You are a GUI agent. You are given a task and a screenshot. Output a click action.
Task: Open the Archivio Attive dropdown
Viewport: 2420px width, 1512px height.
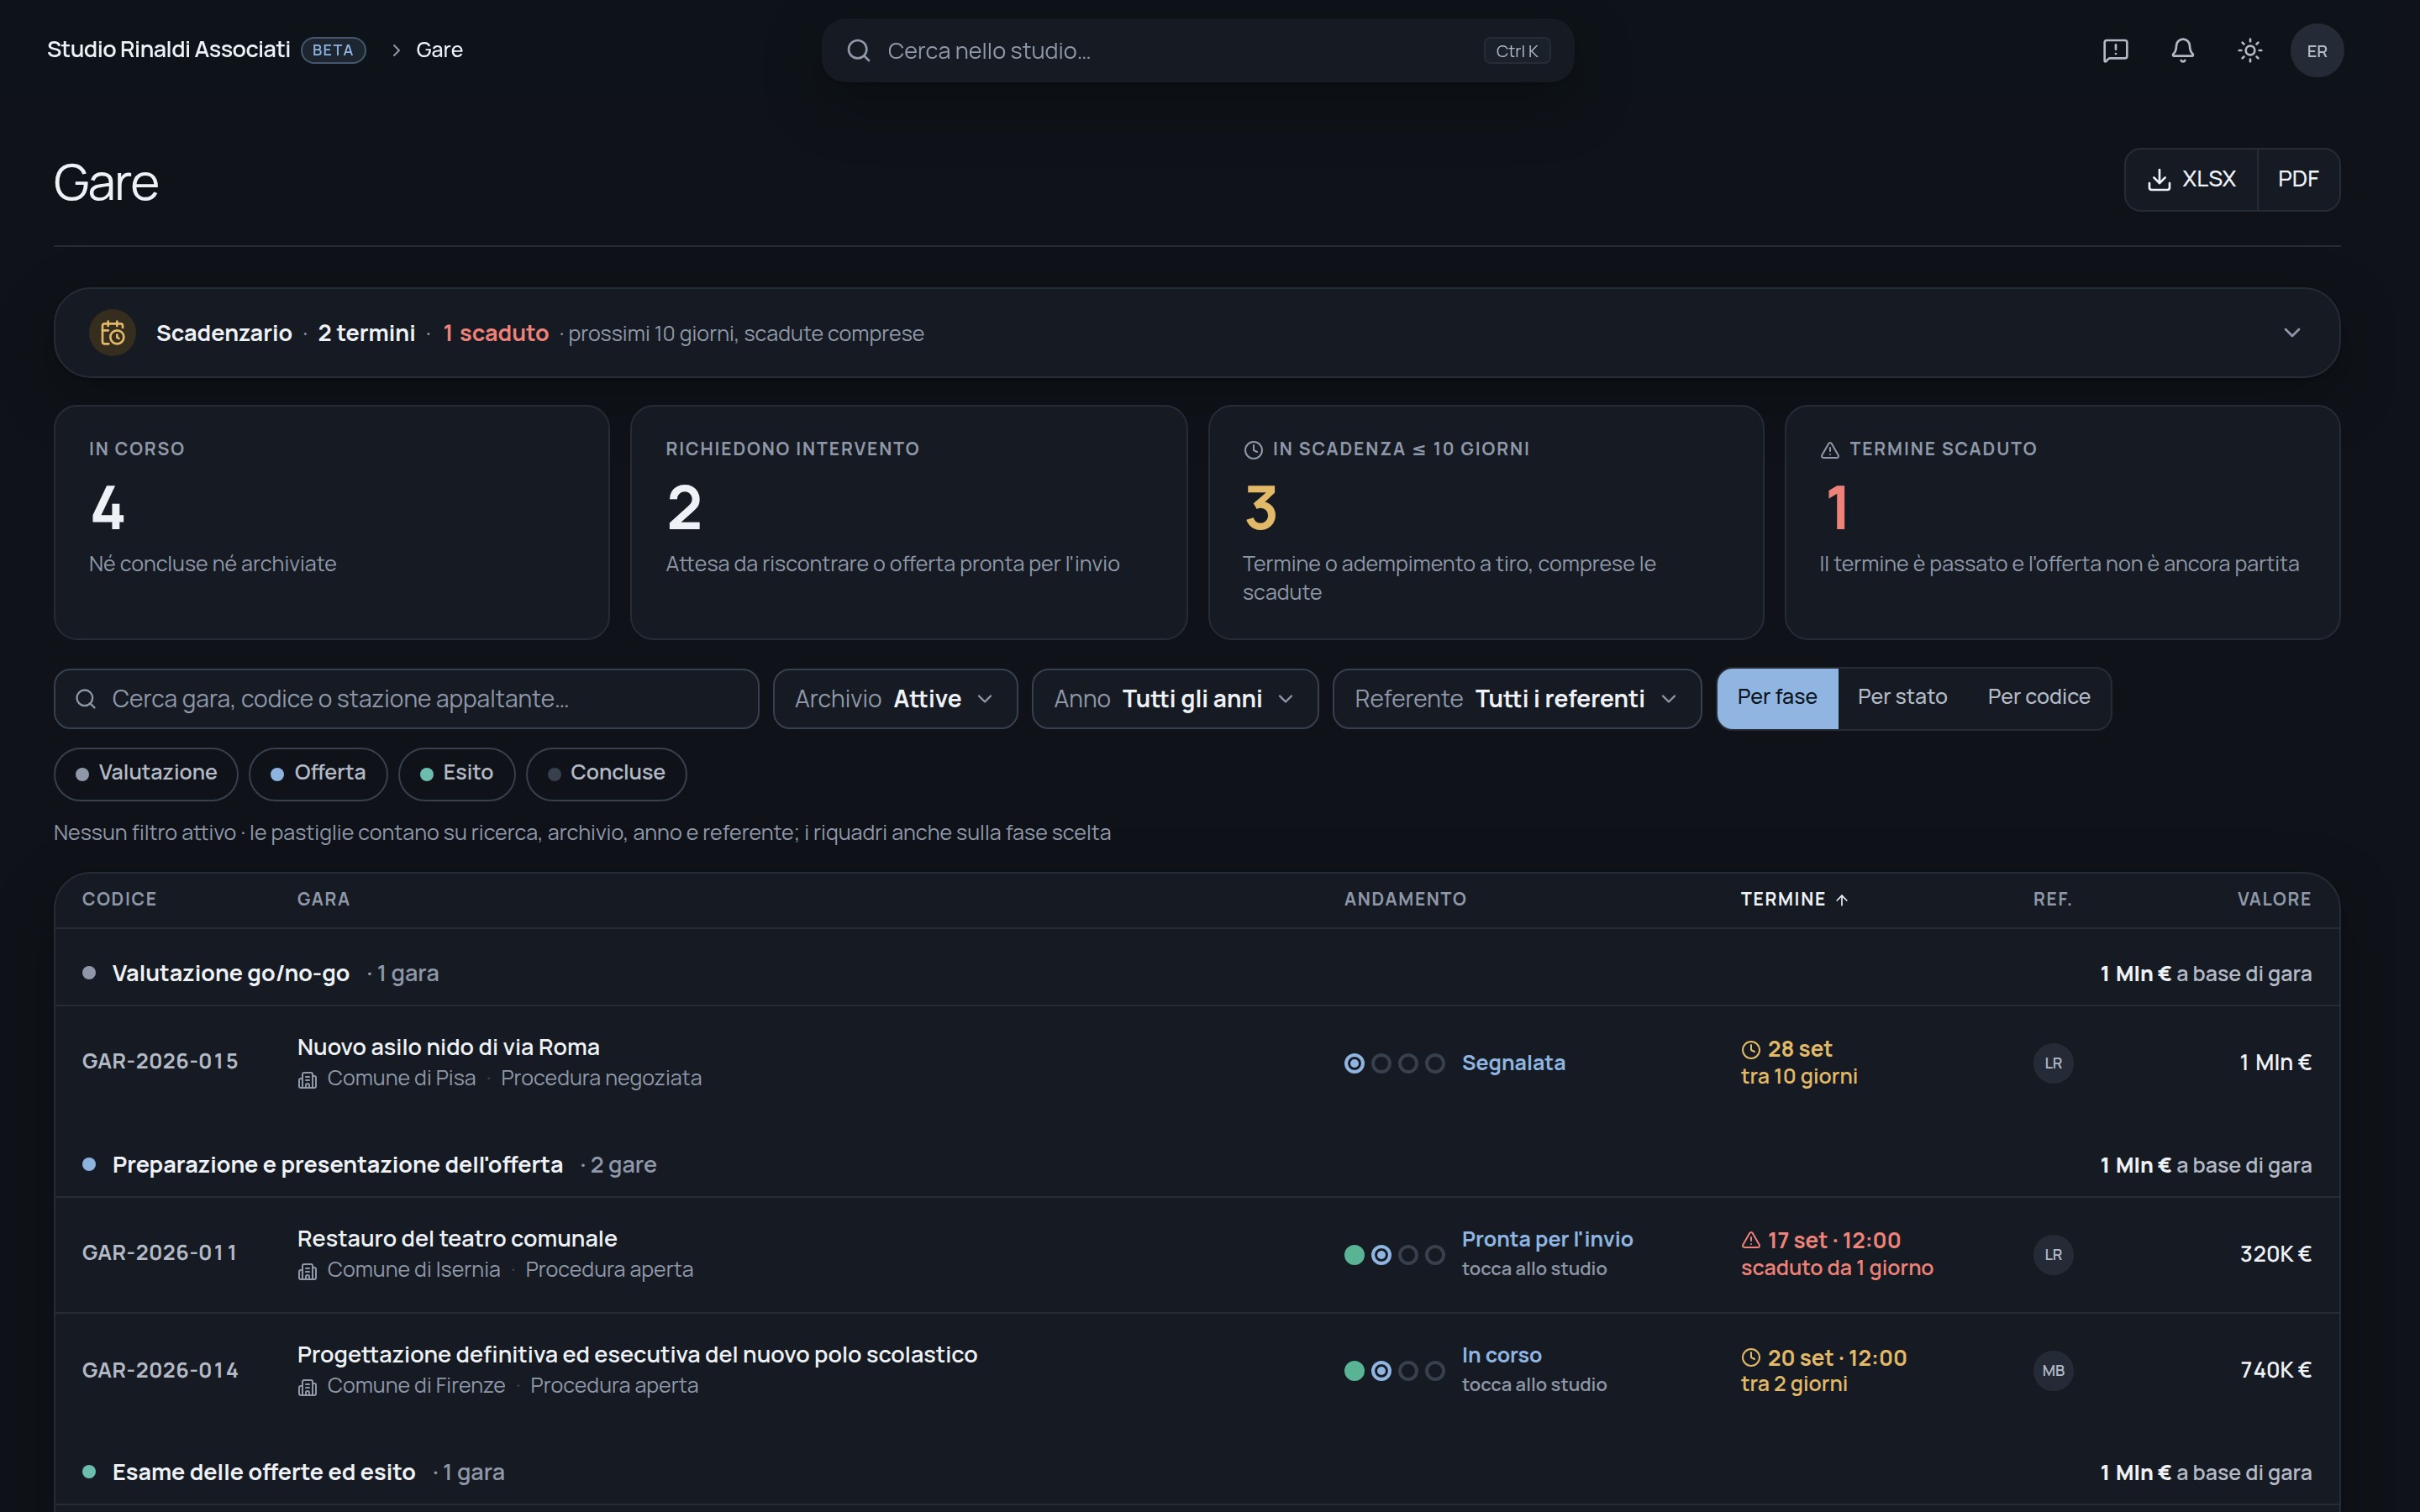(x=895, y=699)
